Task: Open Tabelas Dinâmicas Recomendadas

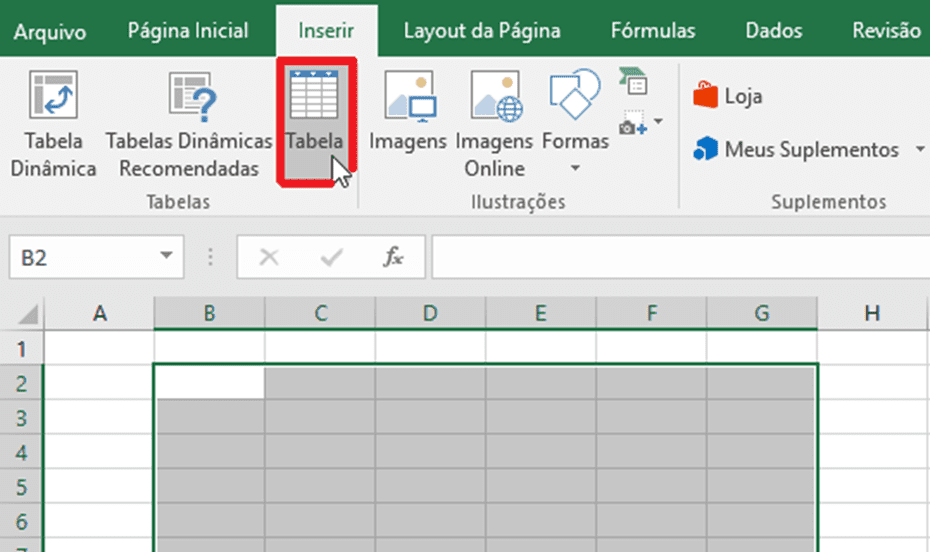Action: tap(189, 125)
